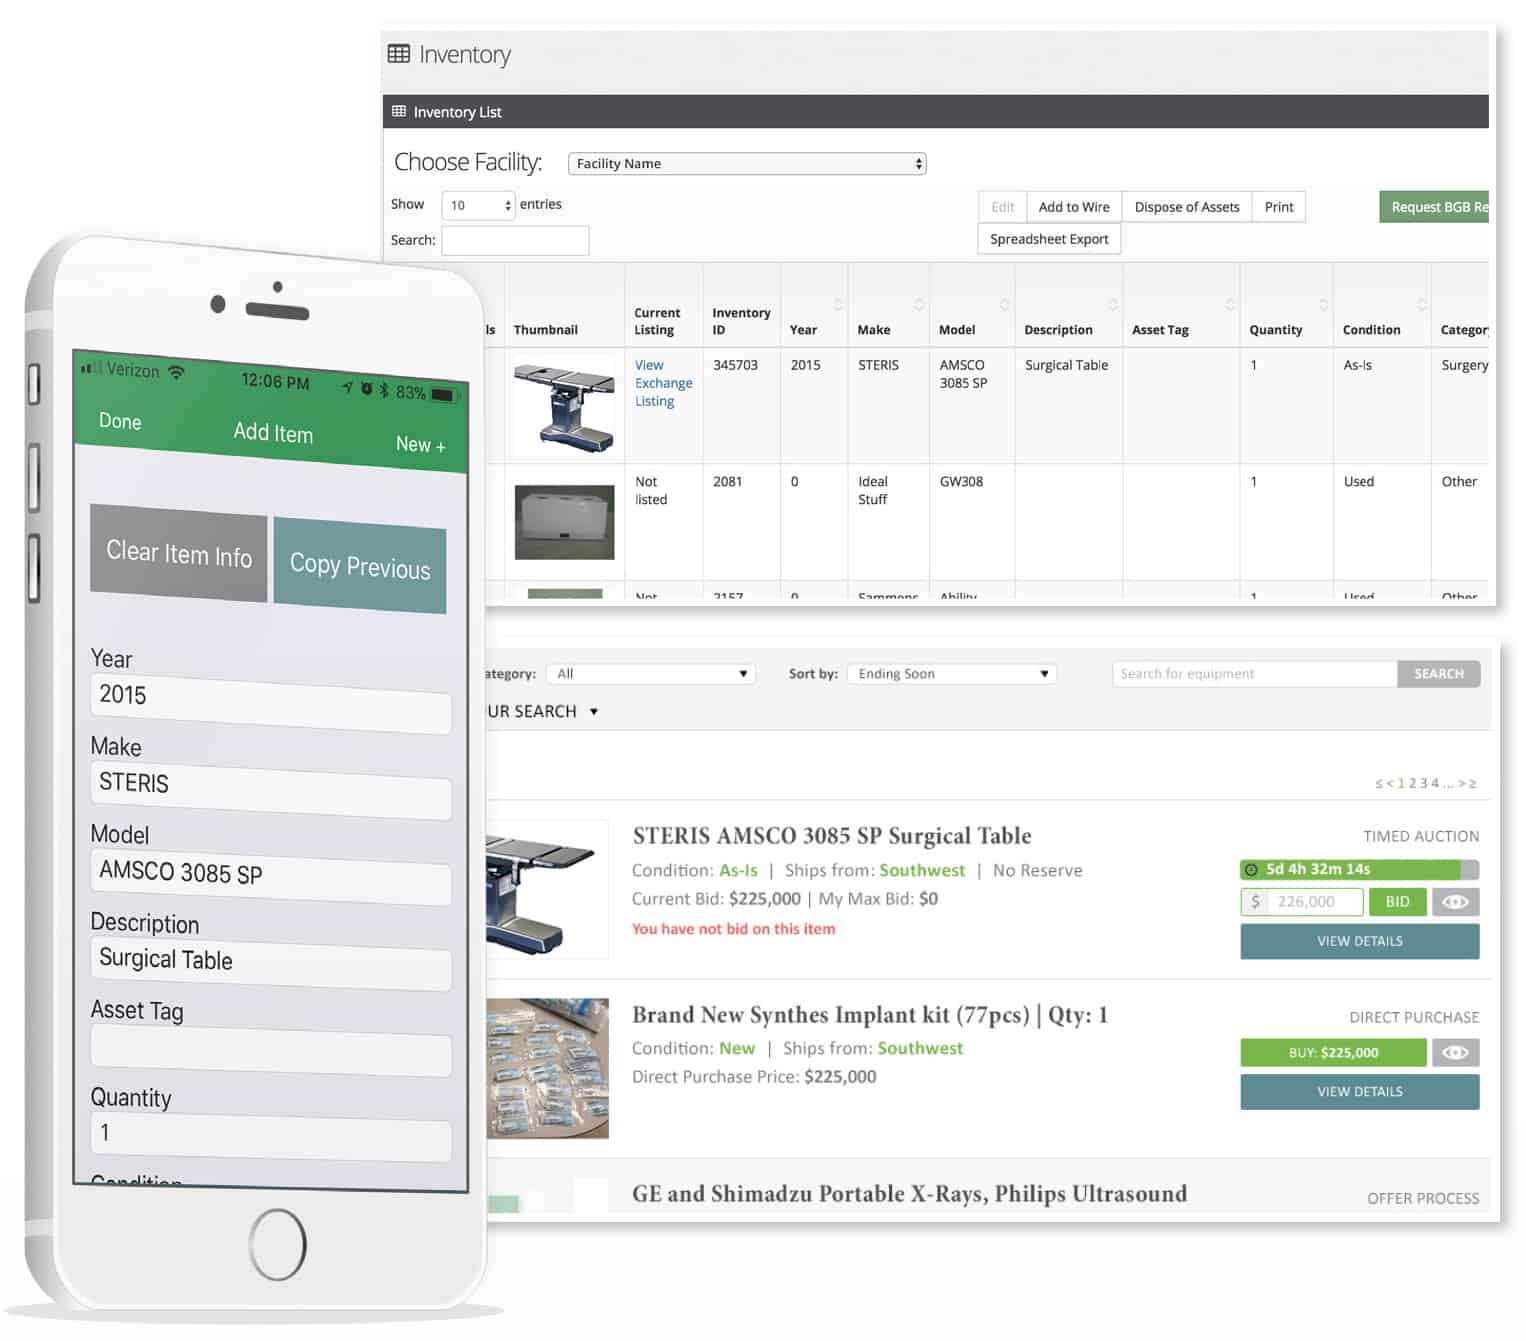
Task: Click the Inventory grid icon in heading
Action: (x=398, y=54)
